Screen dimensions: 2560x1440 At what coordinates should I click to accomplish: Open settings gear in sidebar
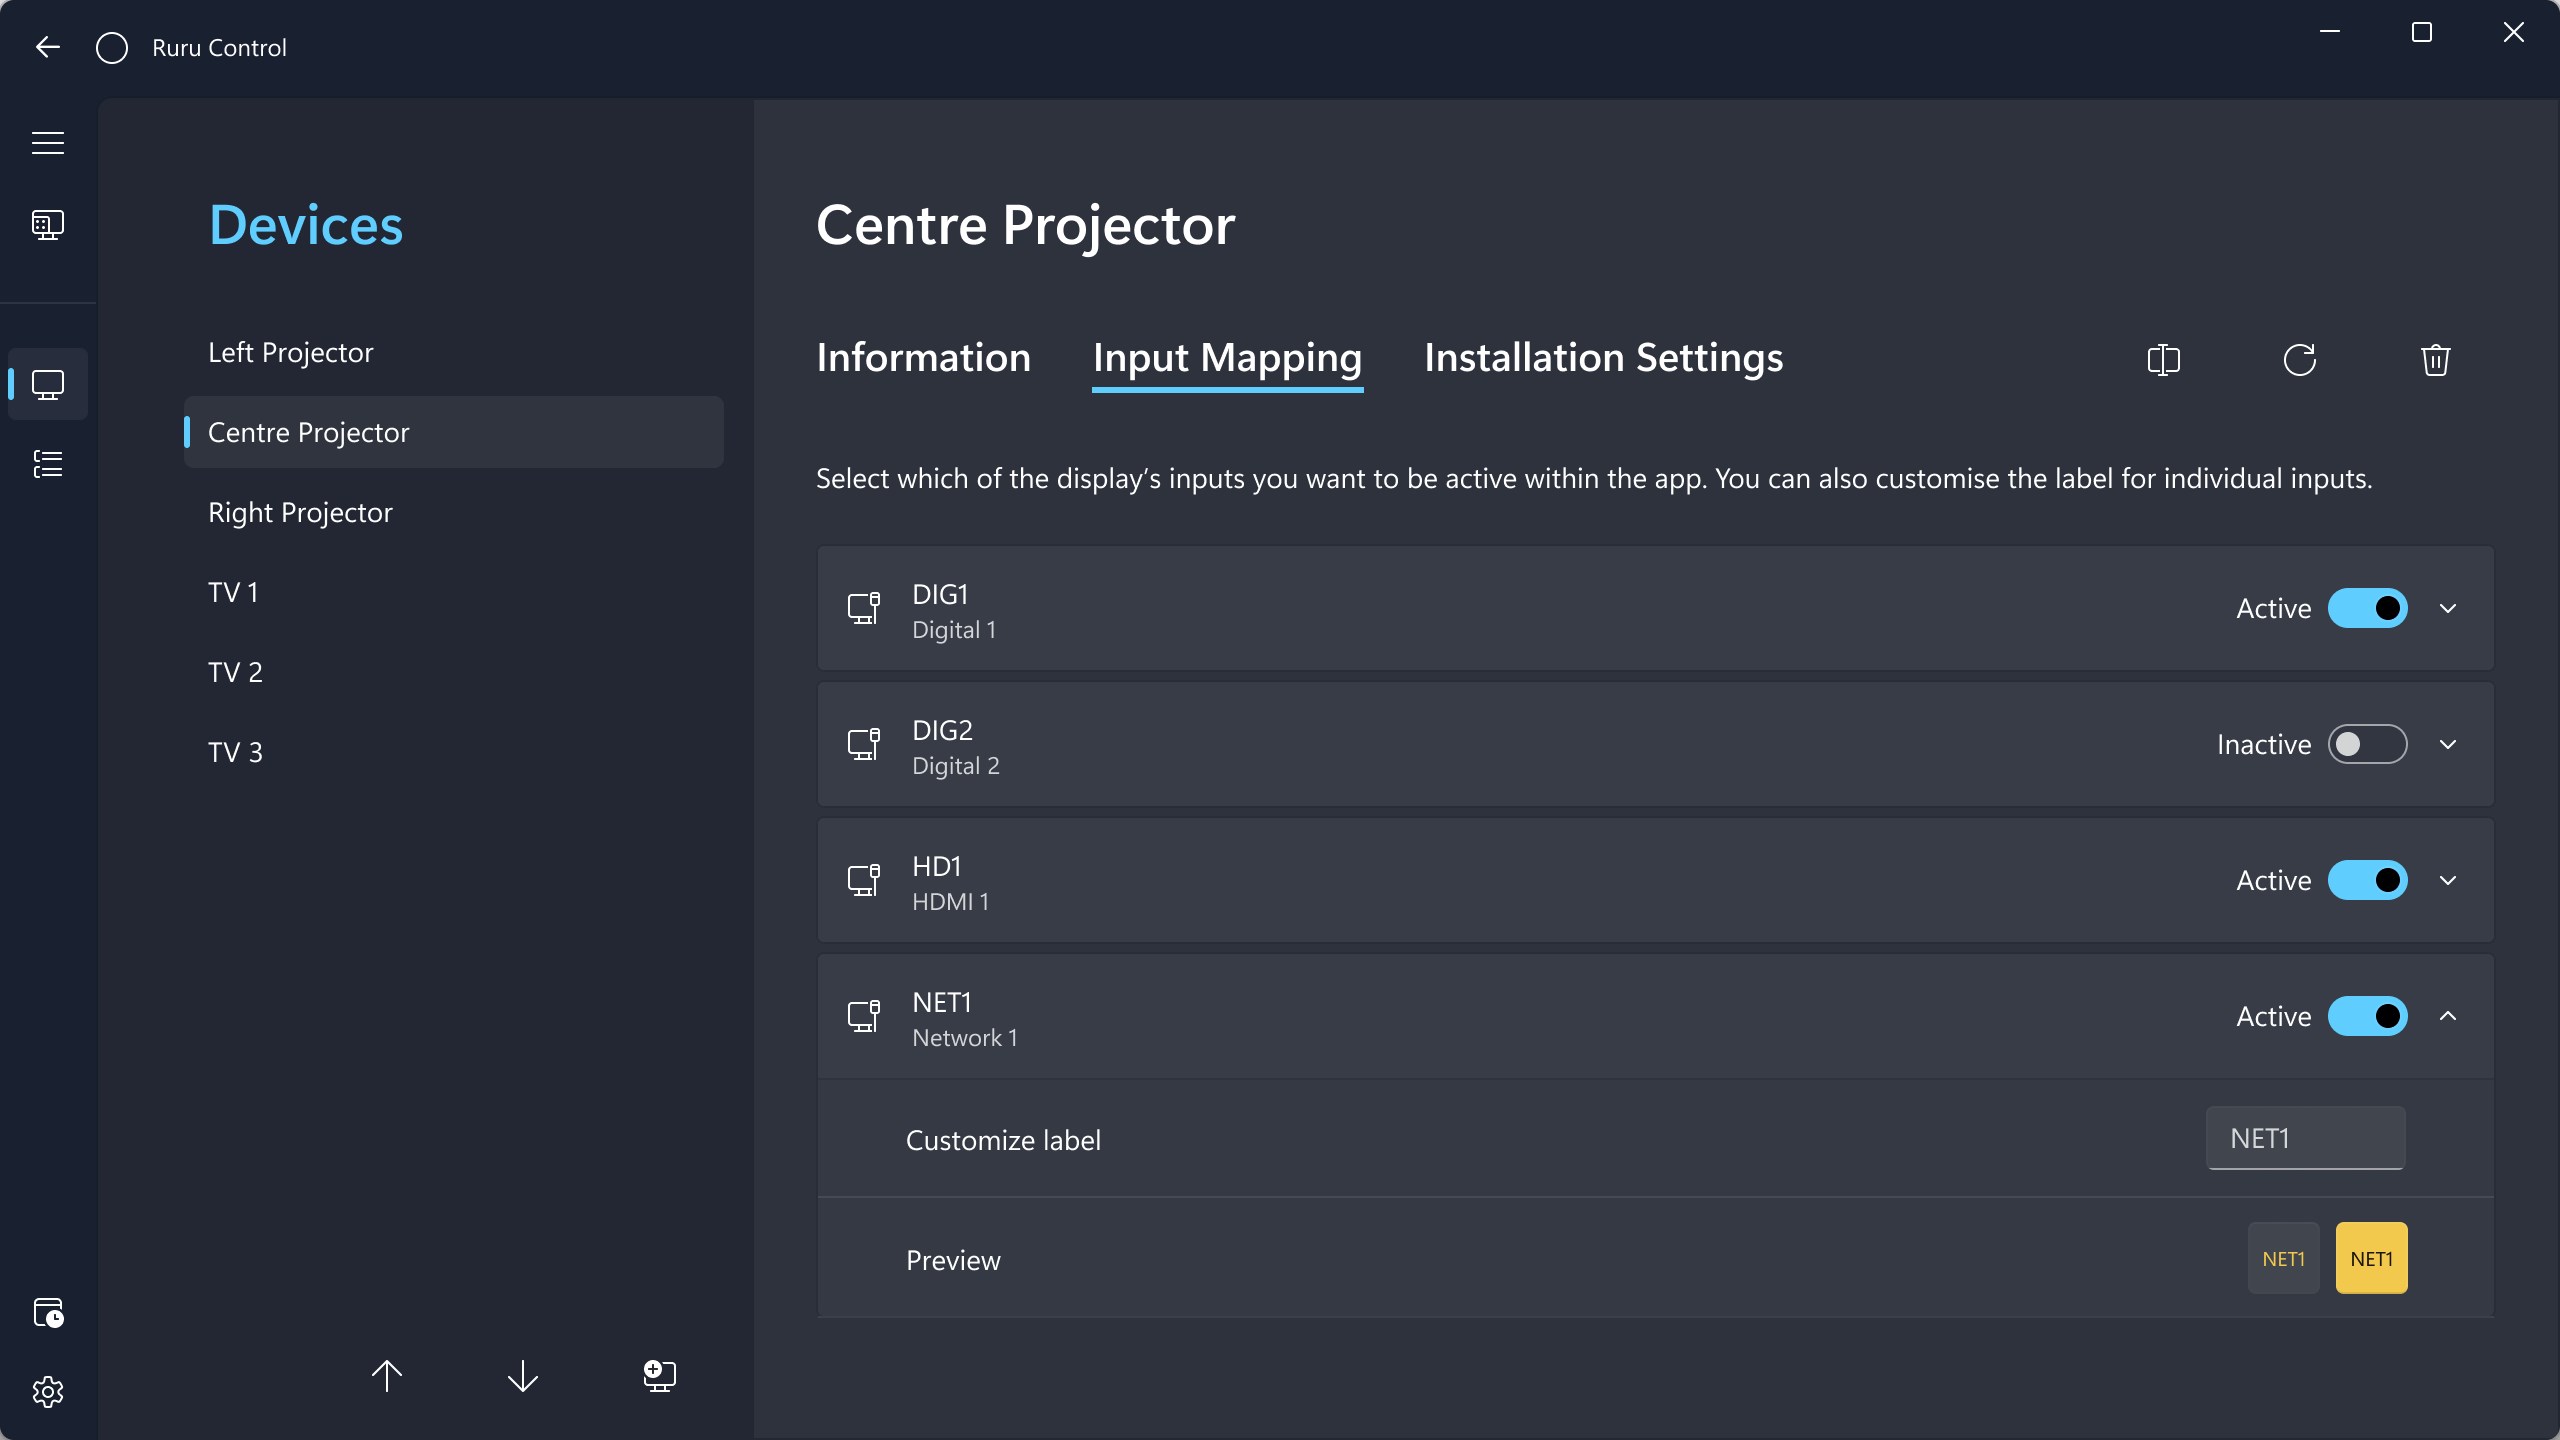[x=48, y=1392]
